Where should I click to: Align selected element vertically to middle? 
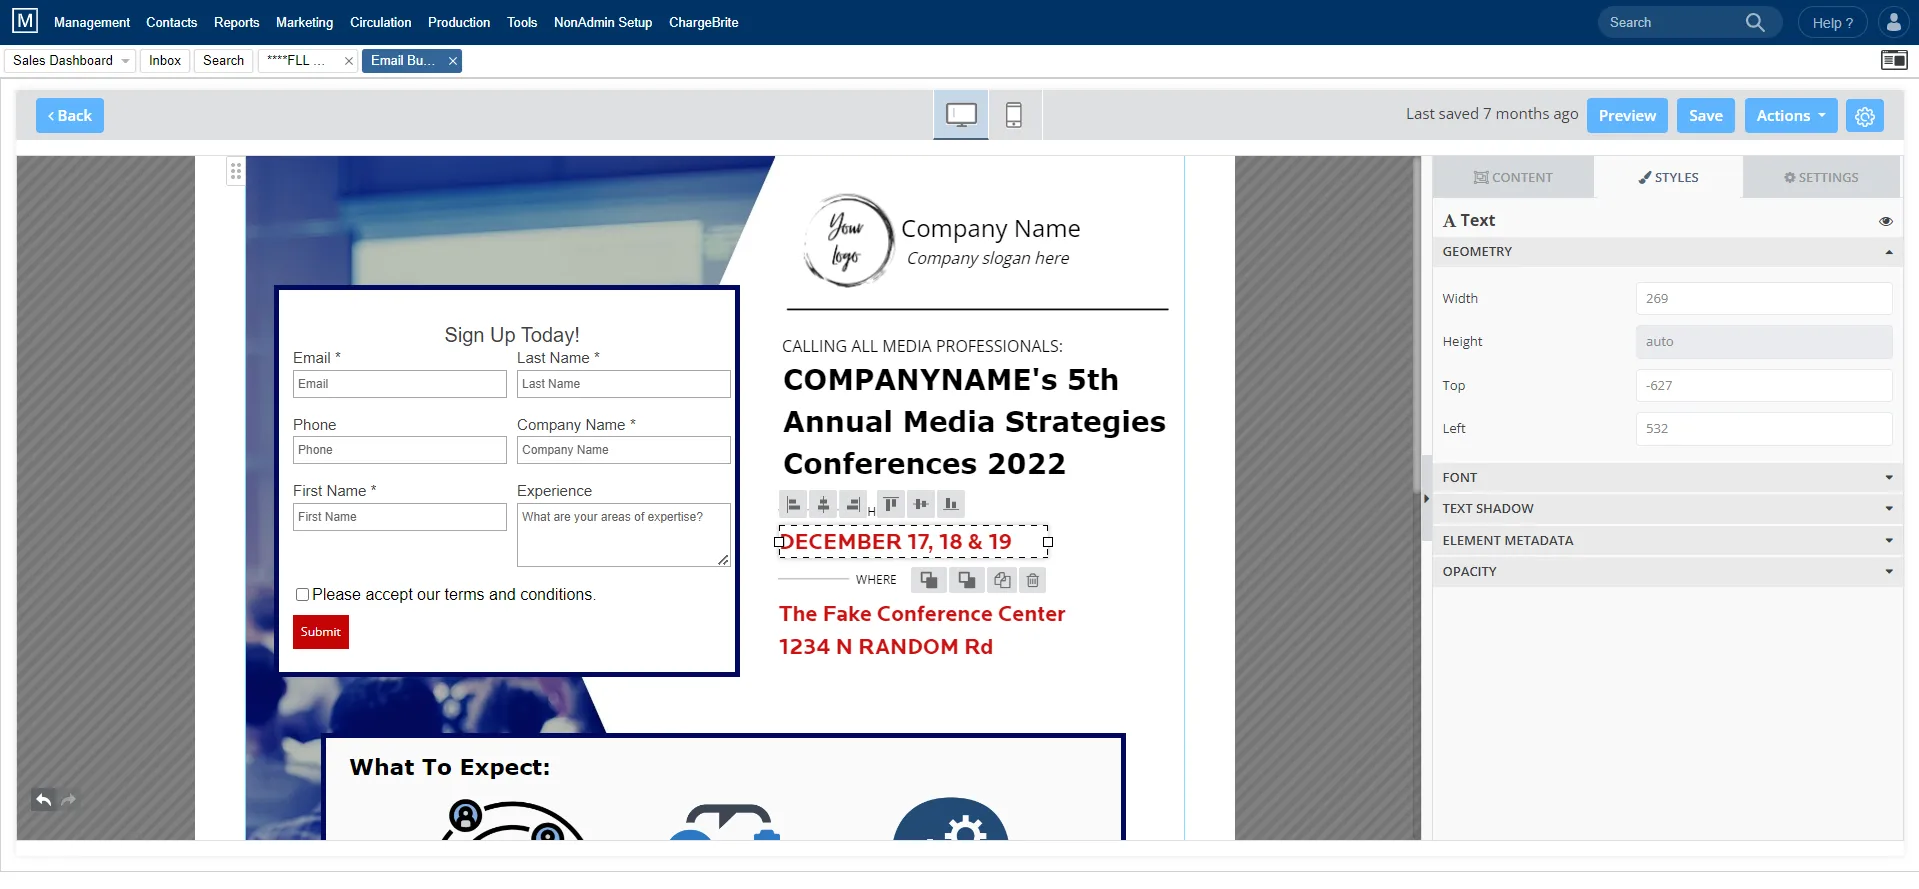(921, 504)
